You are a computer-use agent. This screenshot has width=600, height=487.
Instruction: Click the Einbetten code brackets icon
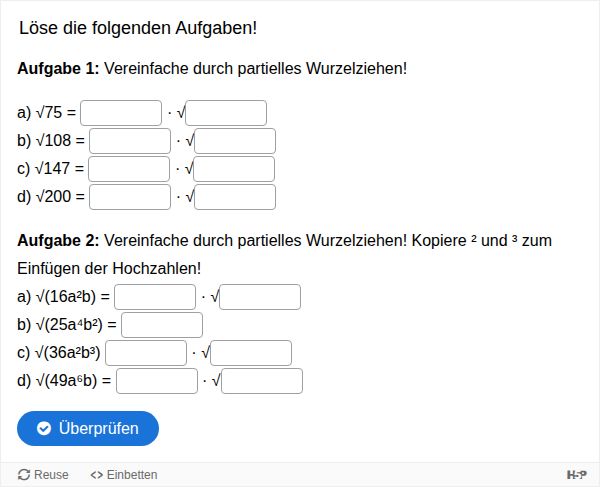[x=97, y=475]
